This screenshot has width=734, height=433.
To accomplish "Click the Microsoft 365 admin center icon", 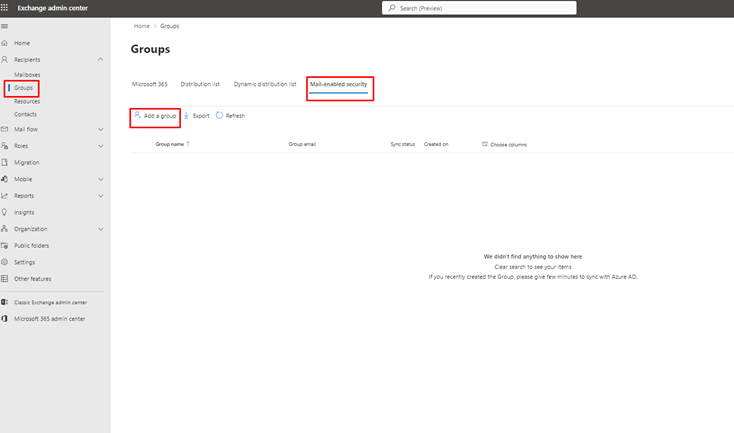I will click(x=5, y=319).
